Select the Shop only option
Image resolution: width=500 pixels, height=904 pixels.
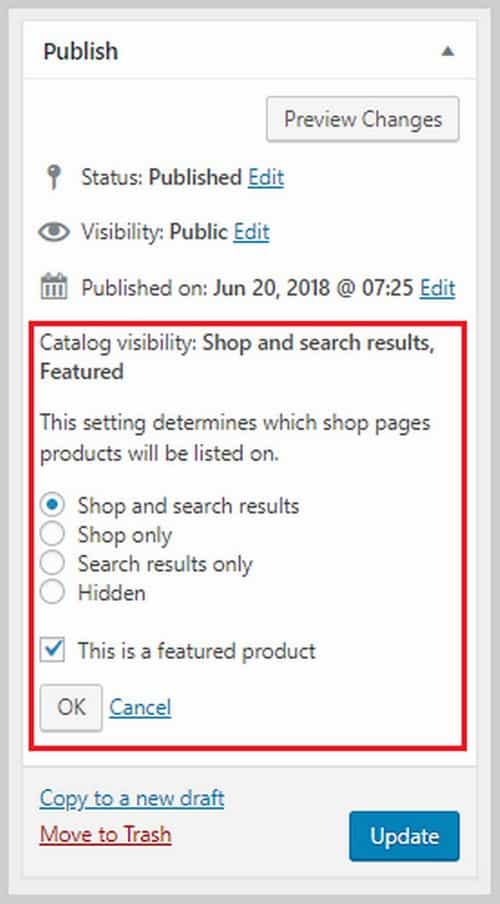(x=52, y=535)
